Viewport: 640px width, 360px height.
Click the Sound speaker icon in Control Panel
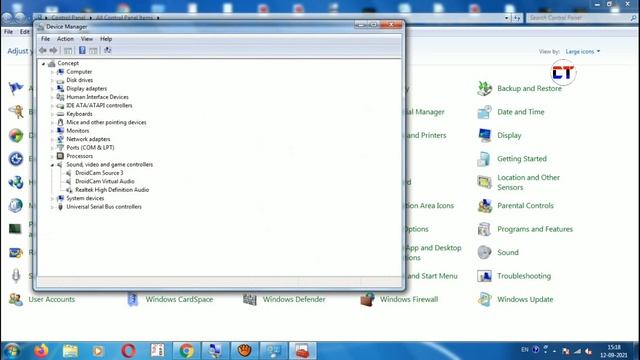point(484,252)
